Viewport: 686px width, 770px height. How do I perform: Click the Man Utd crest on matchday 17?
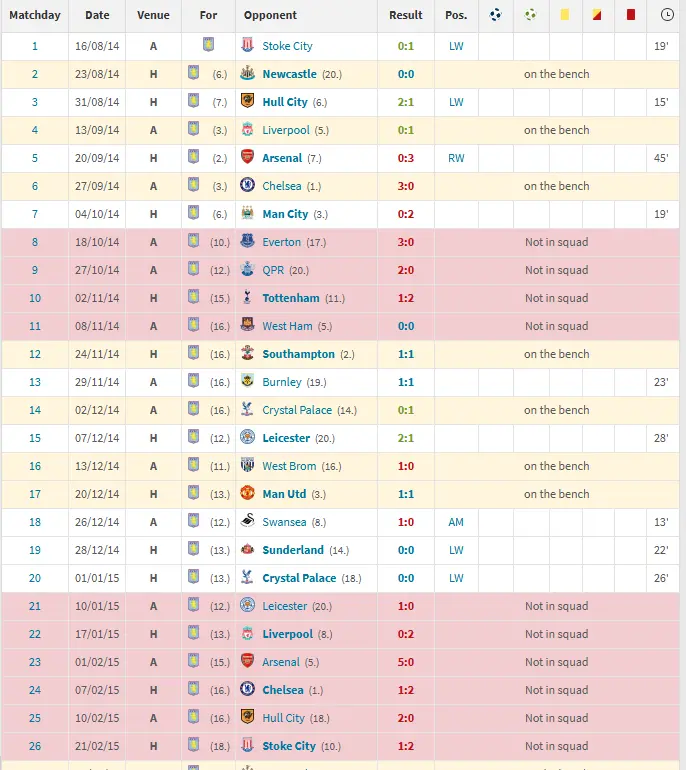click(x=247, y=494)
